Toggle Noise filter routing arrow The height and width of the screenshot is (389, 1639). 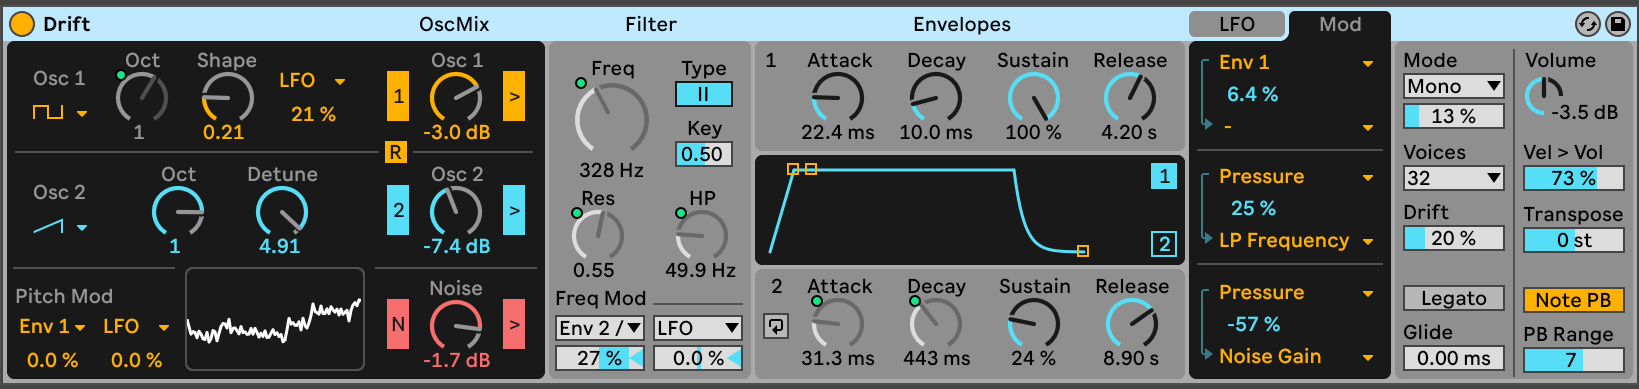pos(514,324)
